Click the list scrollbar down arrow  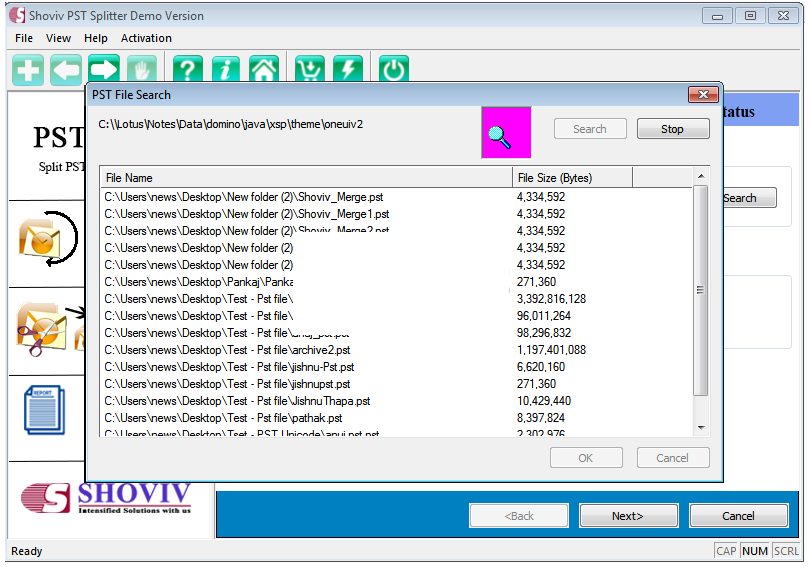(701, 428)
